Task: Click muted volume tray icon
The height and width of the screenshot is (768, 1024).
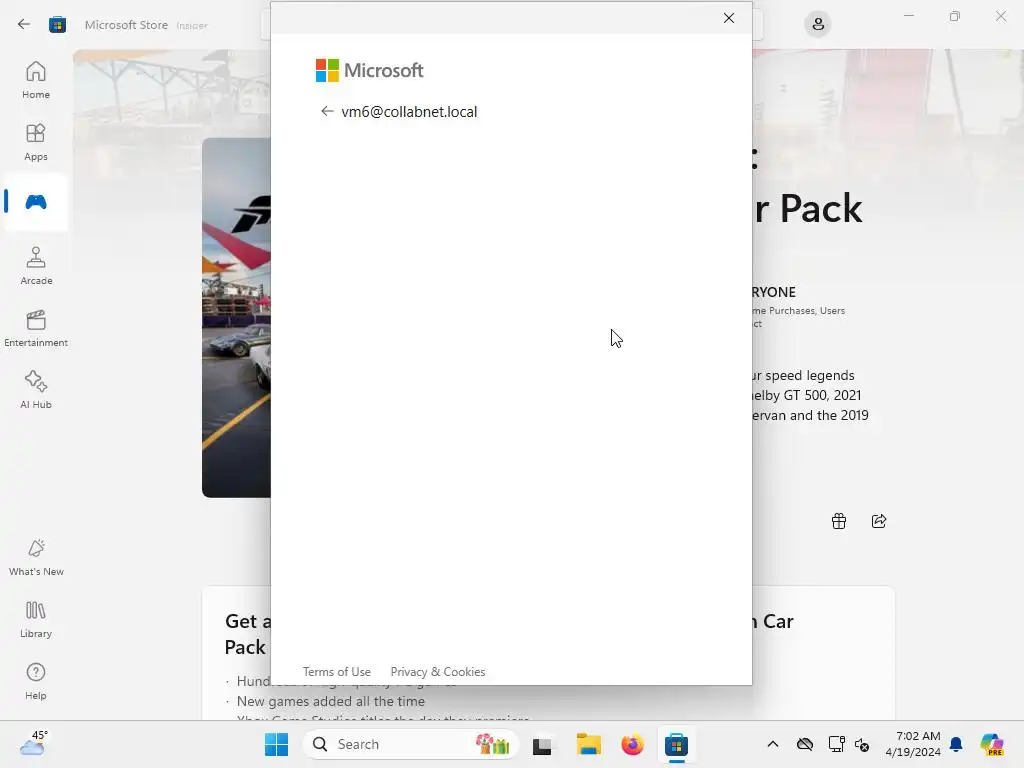Action: tap(862, 744)
